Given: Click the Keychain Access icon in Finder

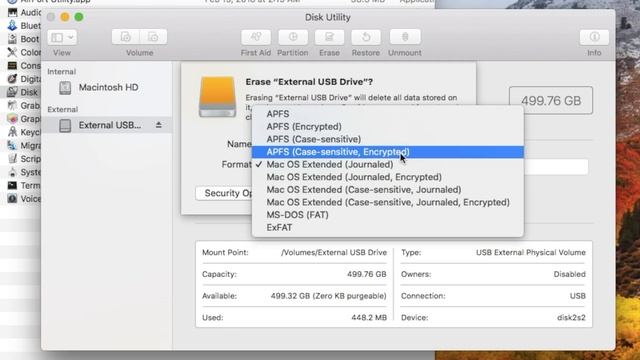Looking at the screenshot, I should pyautogui.click(x=12, y=132).
